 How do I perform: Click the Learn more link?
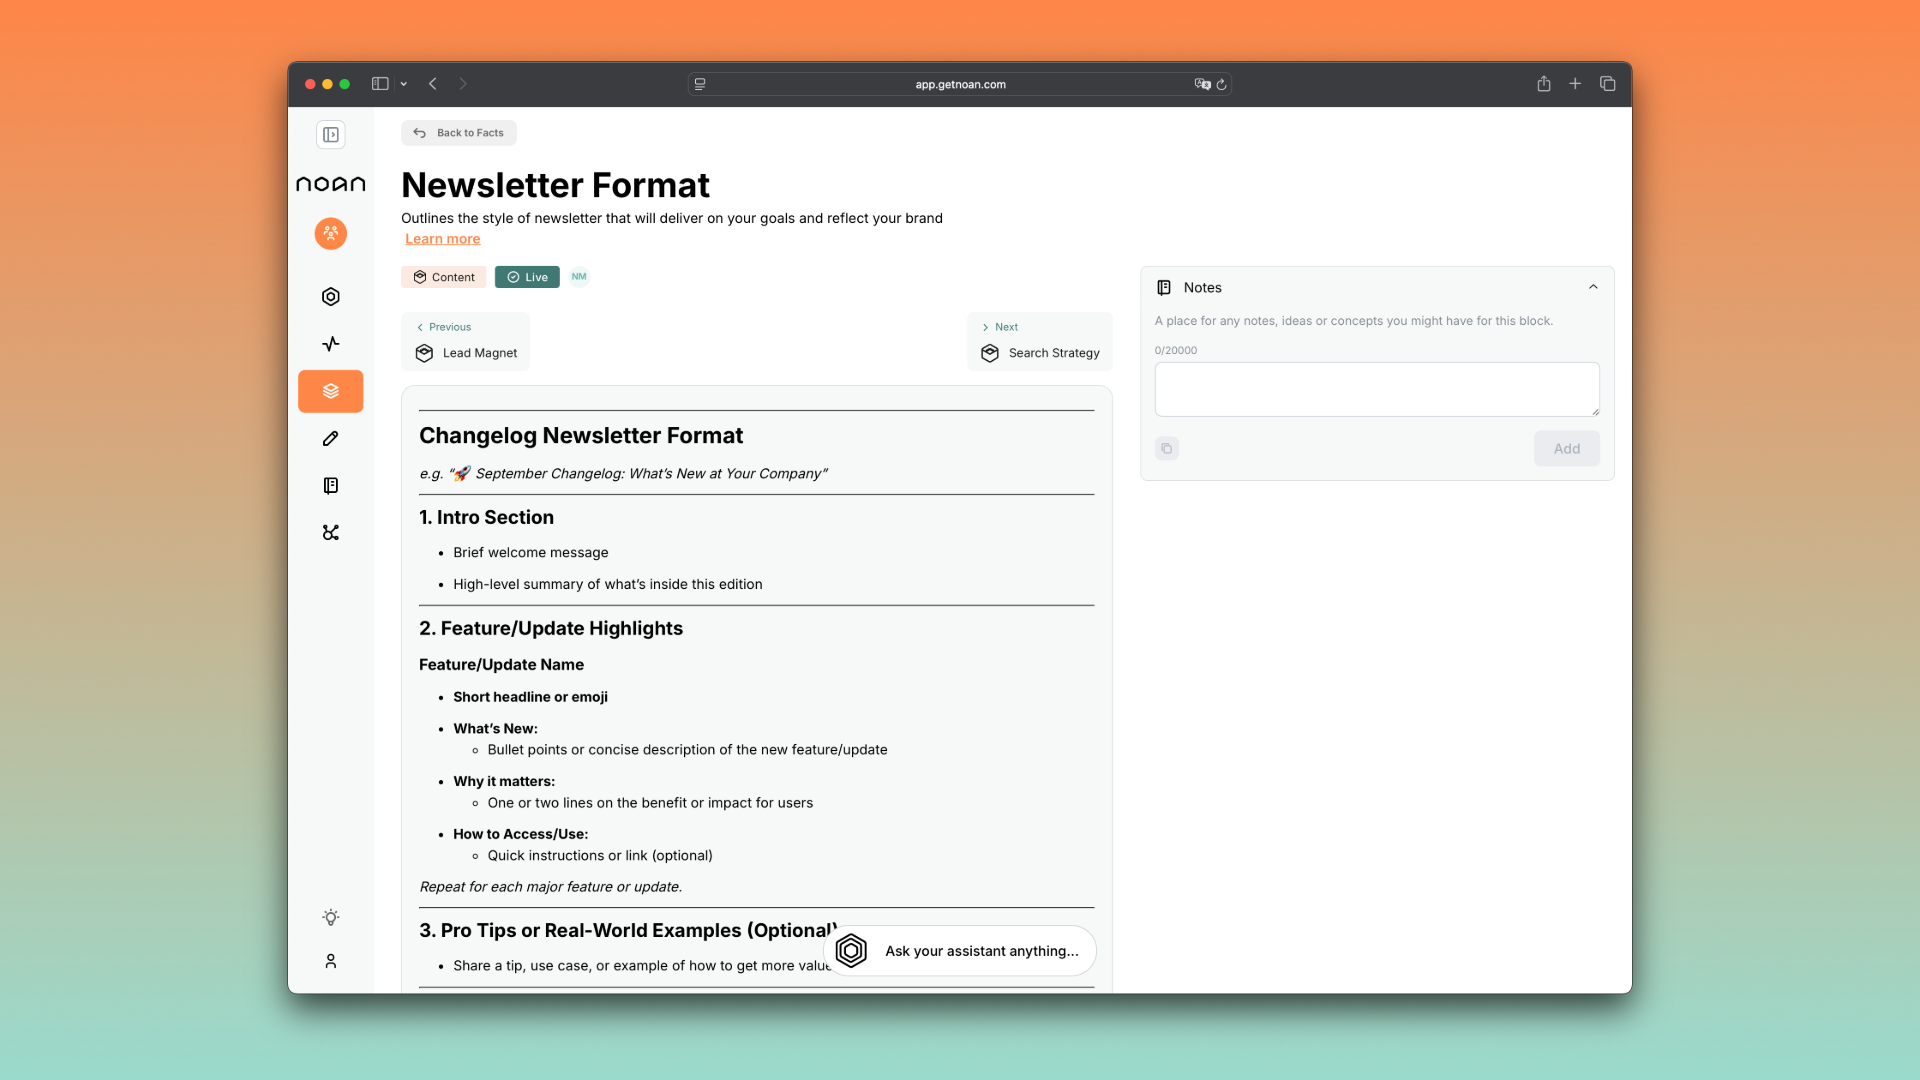point(442,239)
